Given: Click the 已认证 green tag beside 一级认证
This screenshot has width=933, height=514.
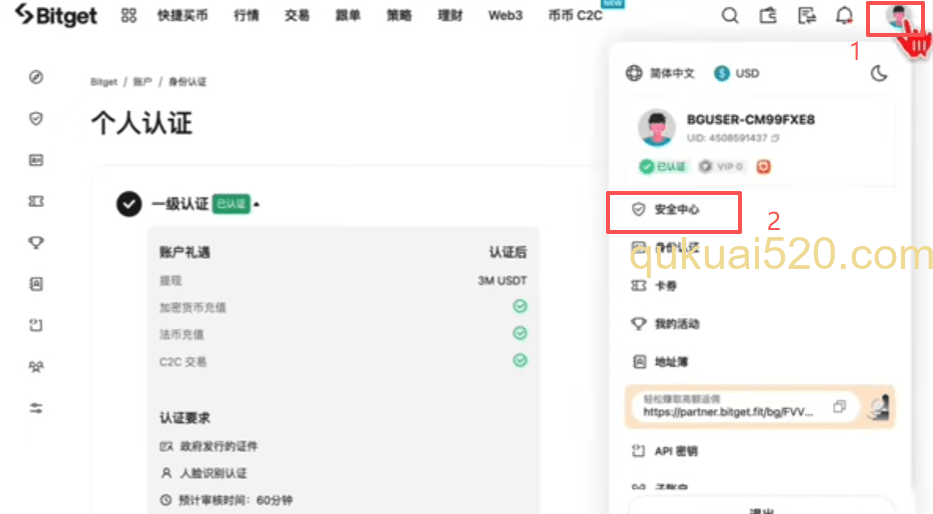Looking at the screenshot, I should tap(231, 204).
